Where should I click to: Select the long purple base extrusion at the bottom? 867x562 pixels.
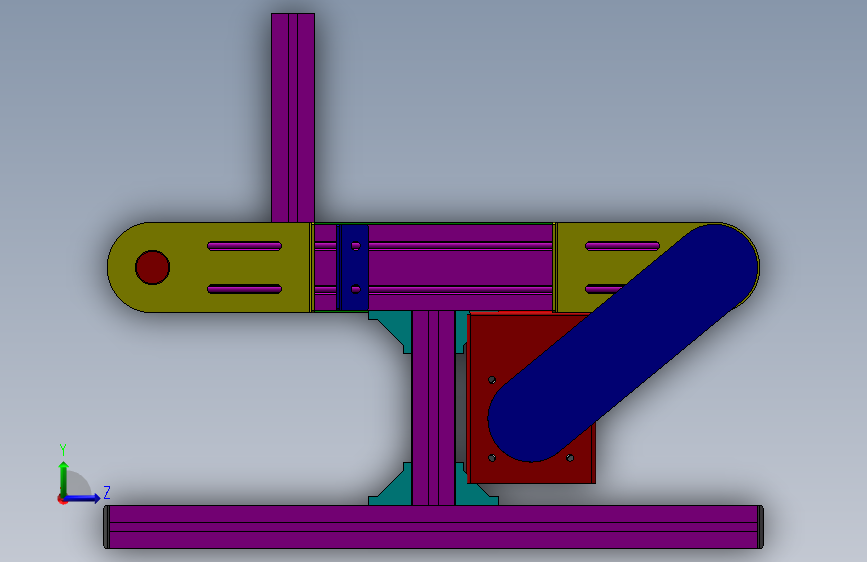pyautogui.click(x=434, y=527)
